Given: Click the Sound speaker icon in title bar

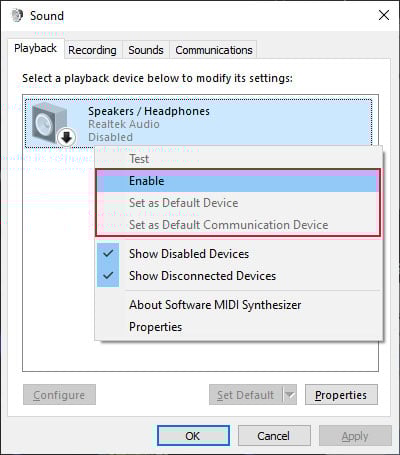Looking at the screenshot, I should point(17,15).
